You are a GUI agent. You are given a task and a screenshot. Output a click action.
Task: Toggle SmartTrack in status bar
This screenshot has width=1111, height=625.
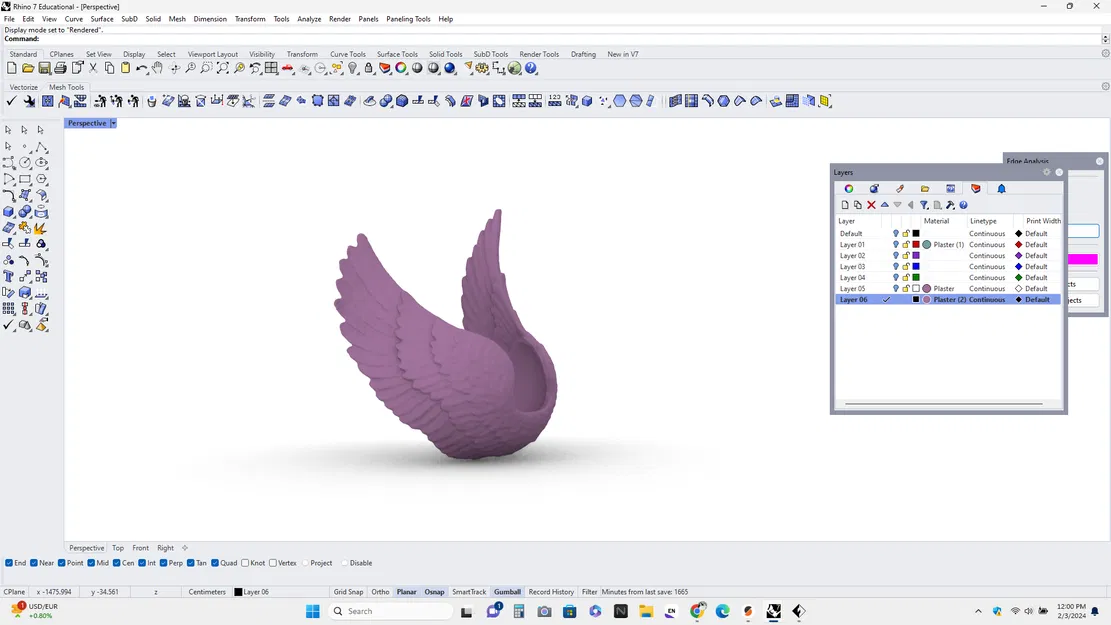coord(469,592)
